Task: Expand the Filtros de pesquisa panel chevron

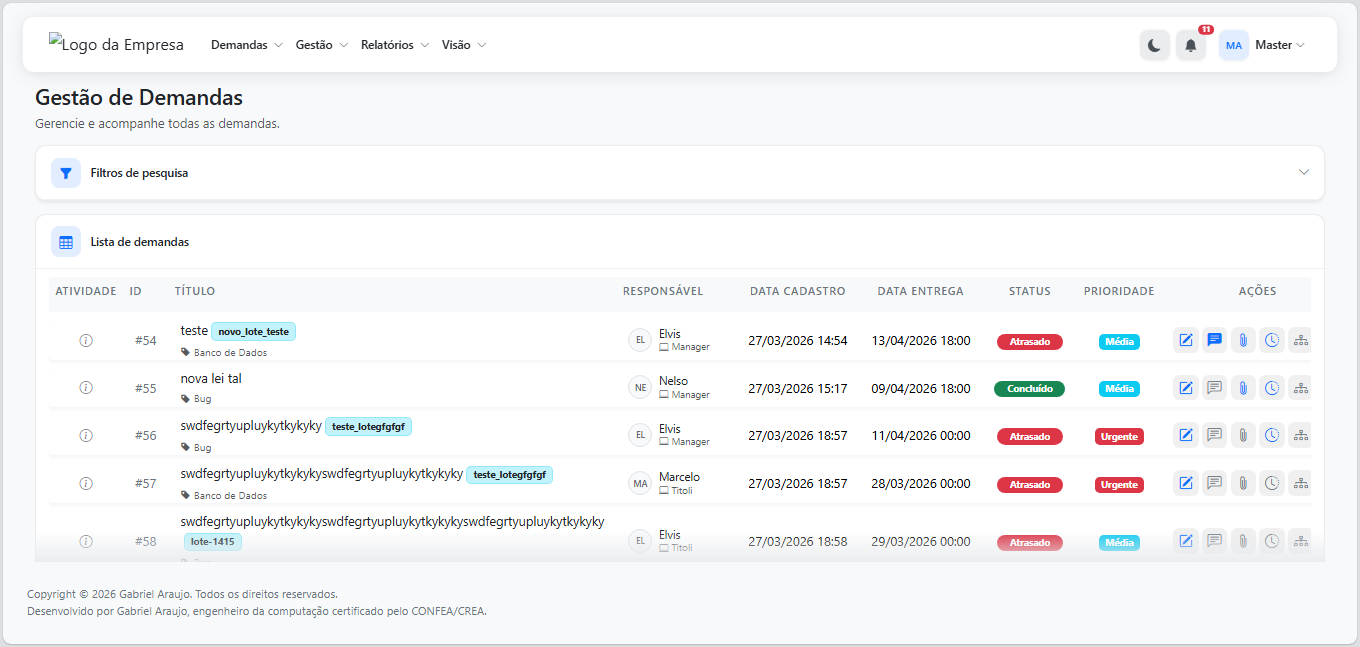Action: [x=1303, y=172]
